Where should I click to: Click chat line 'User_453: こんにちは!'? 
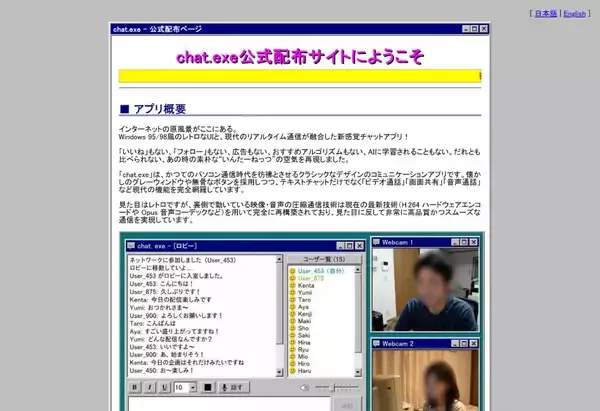(x=161, y=284)
